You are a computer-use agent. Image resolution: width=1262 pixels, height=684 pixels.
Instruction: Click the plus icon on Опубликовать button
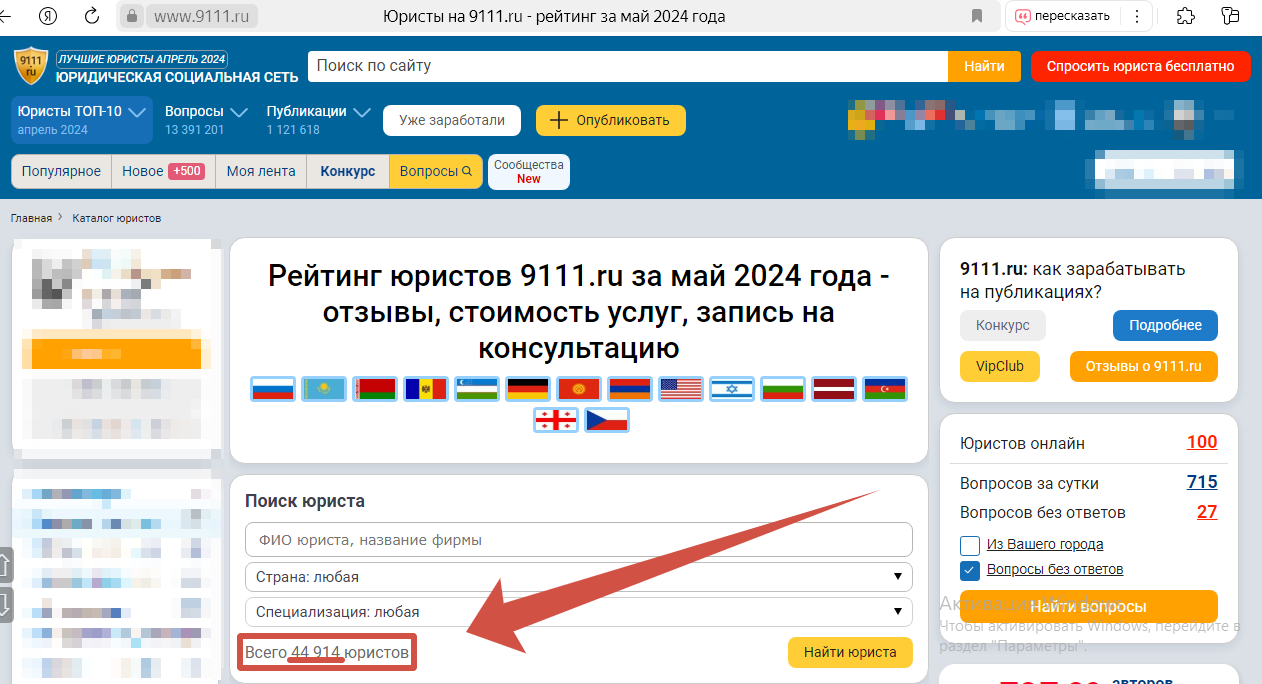coord(559,120)
